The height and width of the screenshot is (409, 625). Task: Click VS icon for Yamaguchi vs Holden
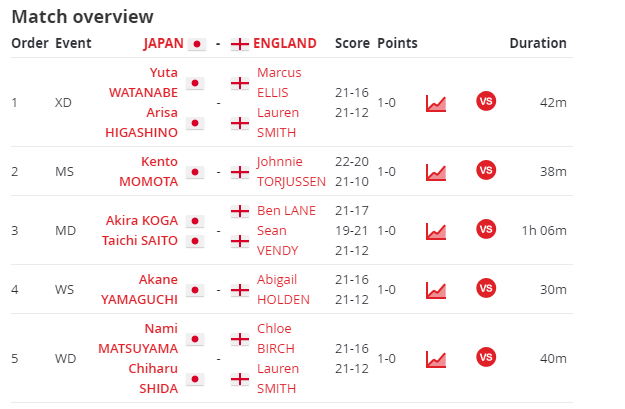(x=486, y=288)
